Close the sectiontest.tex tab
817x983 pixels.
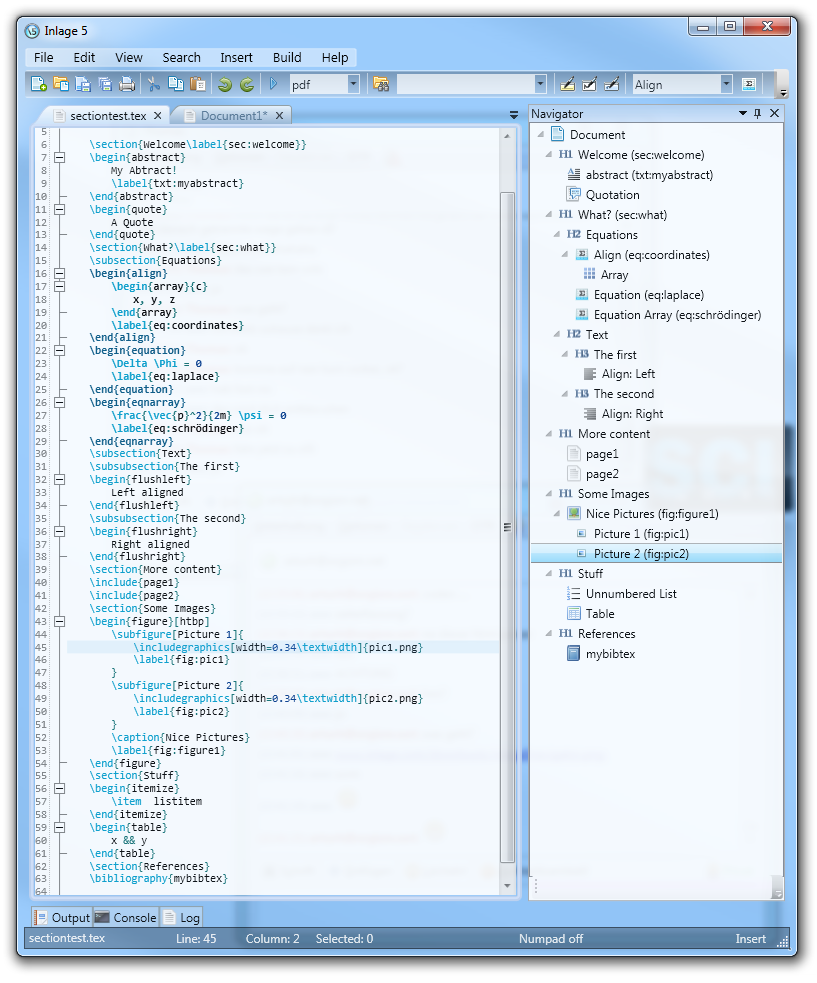click(158, 115)
